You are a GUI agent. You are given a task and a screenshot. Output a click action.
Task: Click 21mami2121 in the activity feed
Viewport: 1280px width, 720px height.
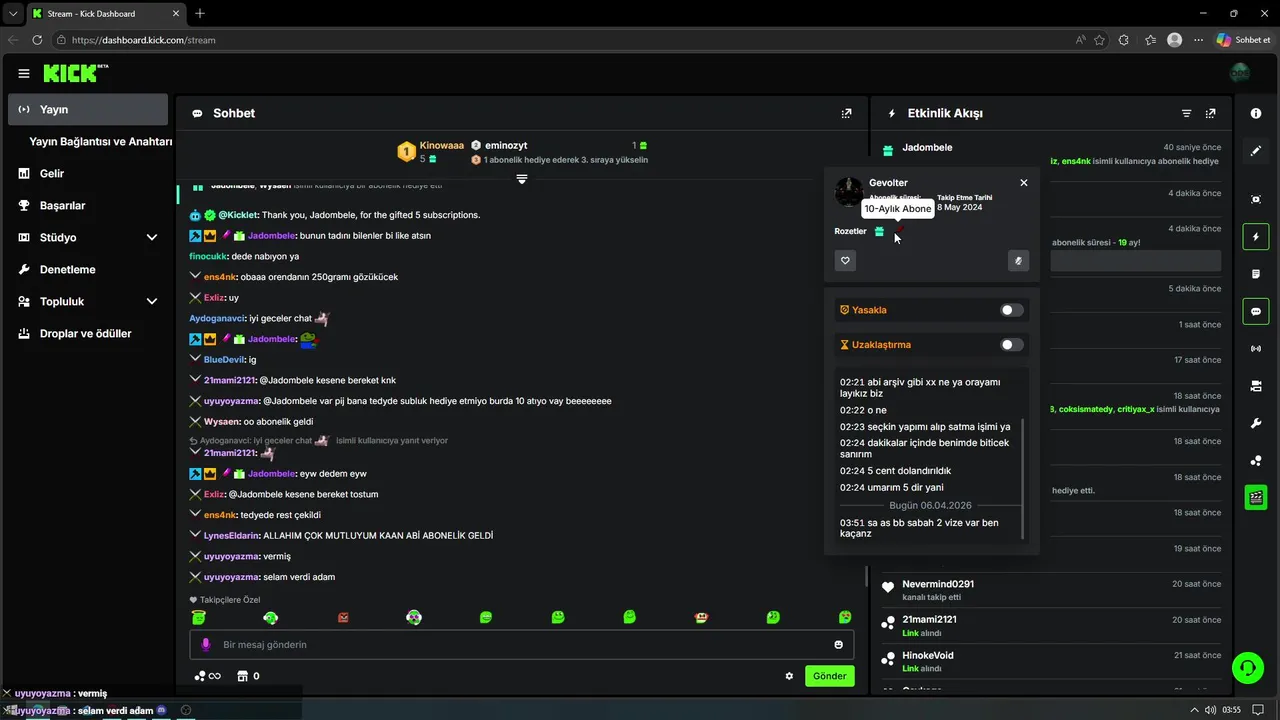click(929, 620)
